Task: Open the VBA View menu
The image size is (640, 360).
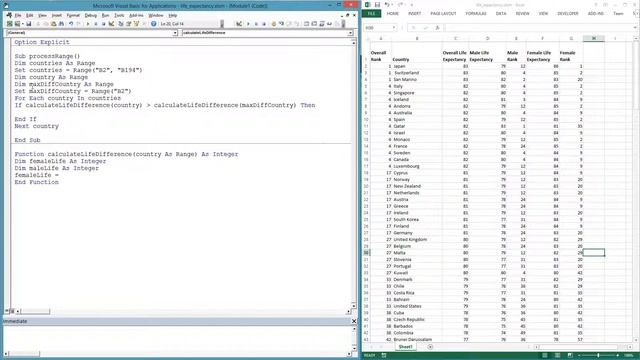Action: click(42, 16)
